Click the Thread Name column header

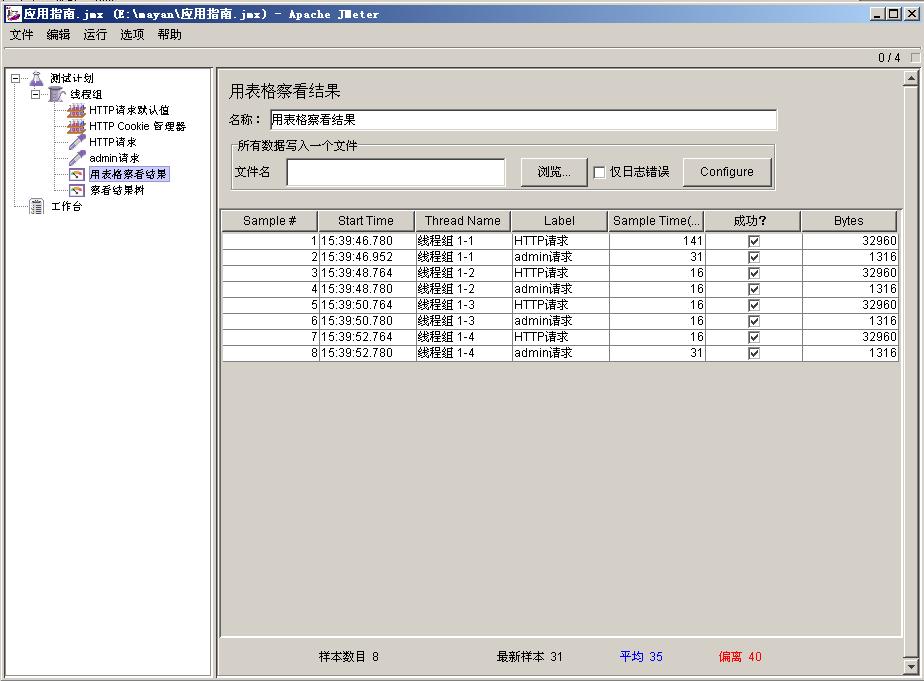463,221
